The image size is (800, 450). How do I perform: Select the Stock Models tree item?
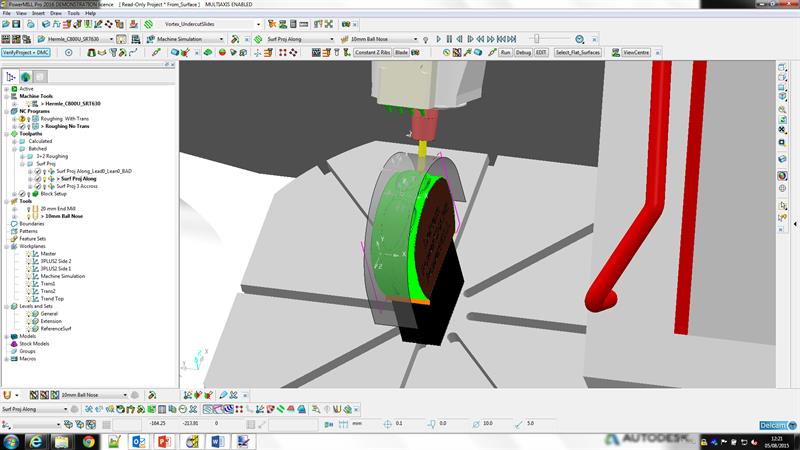pos(34,344)
